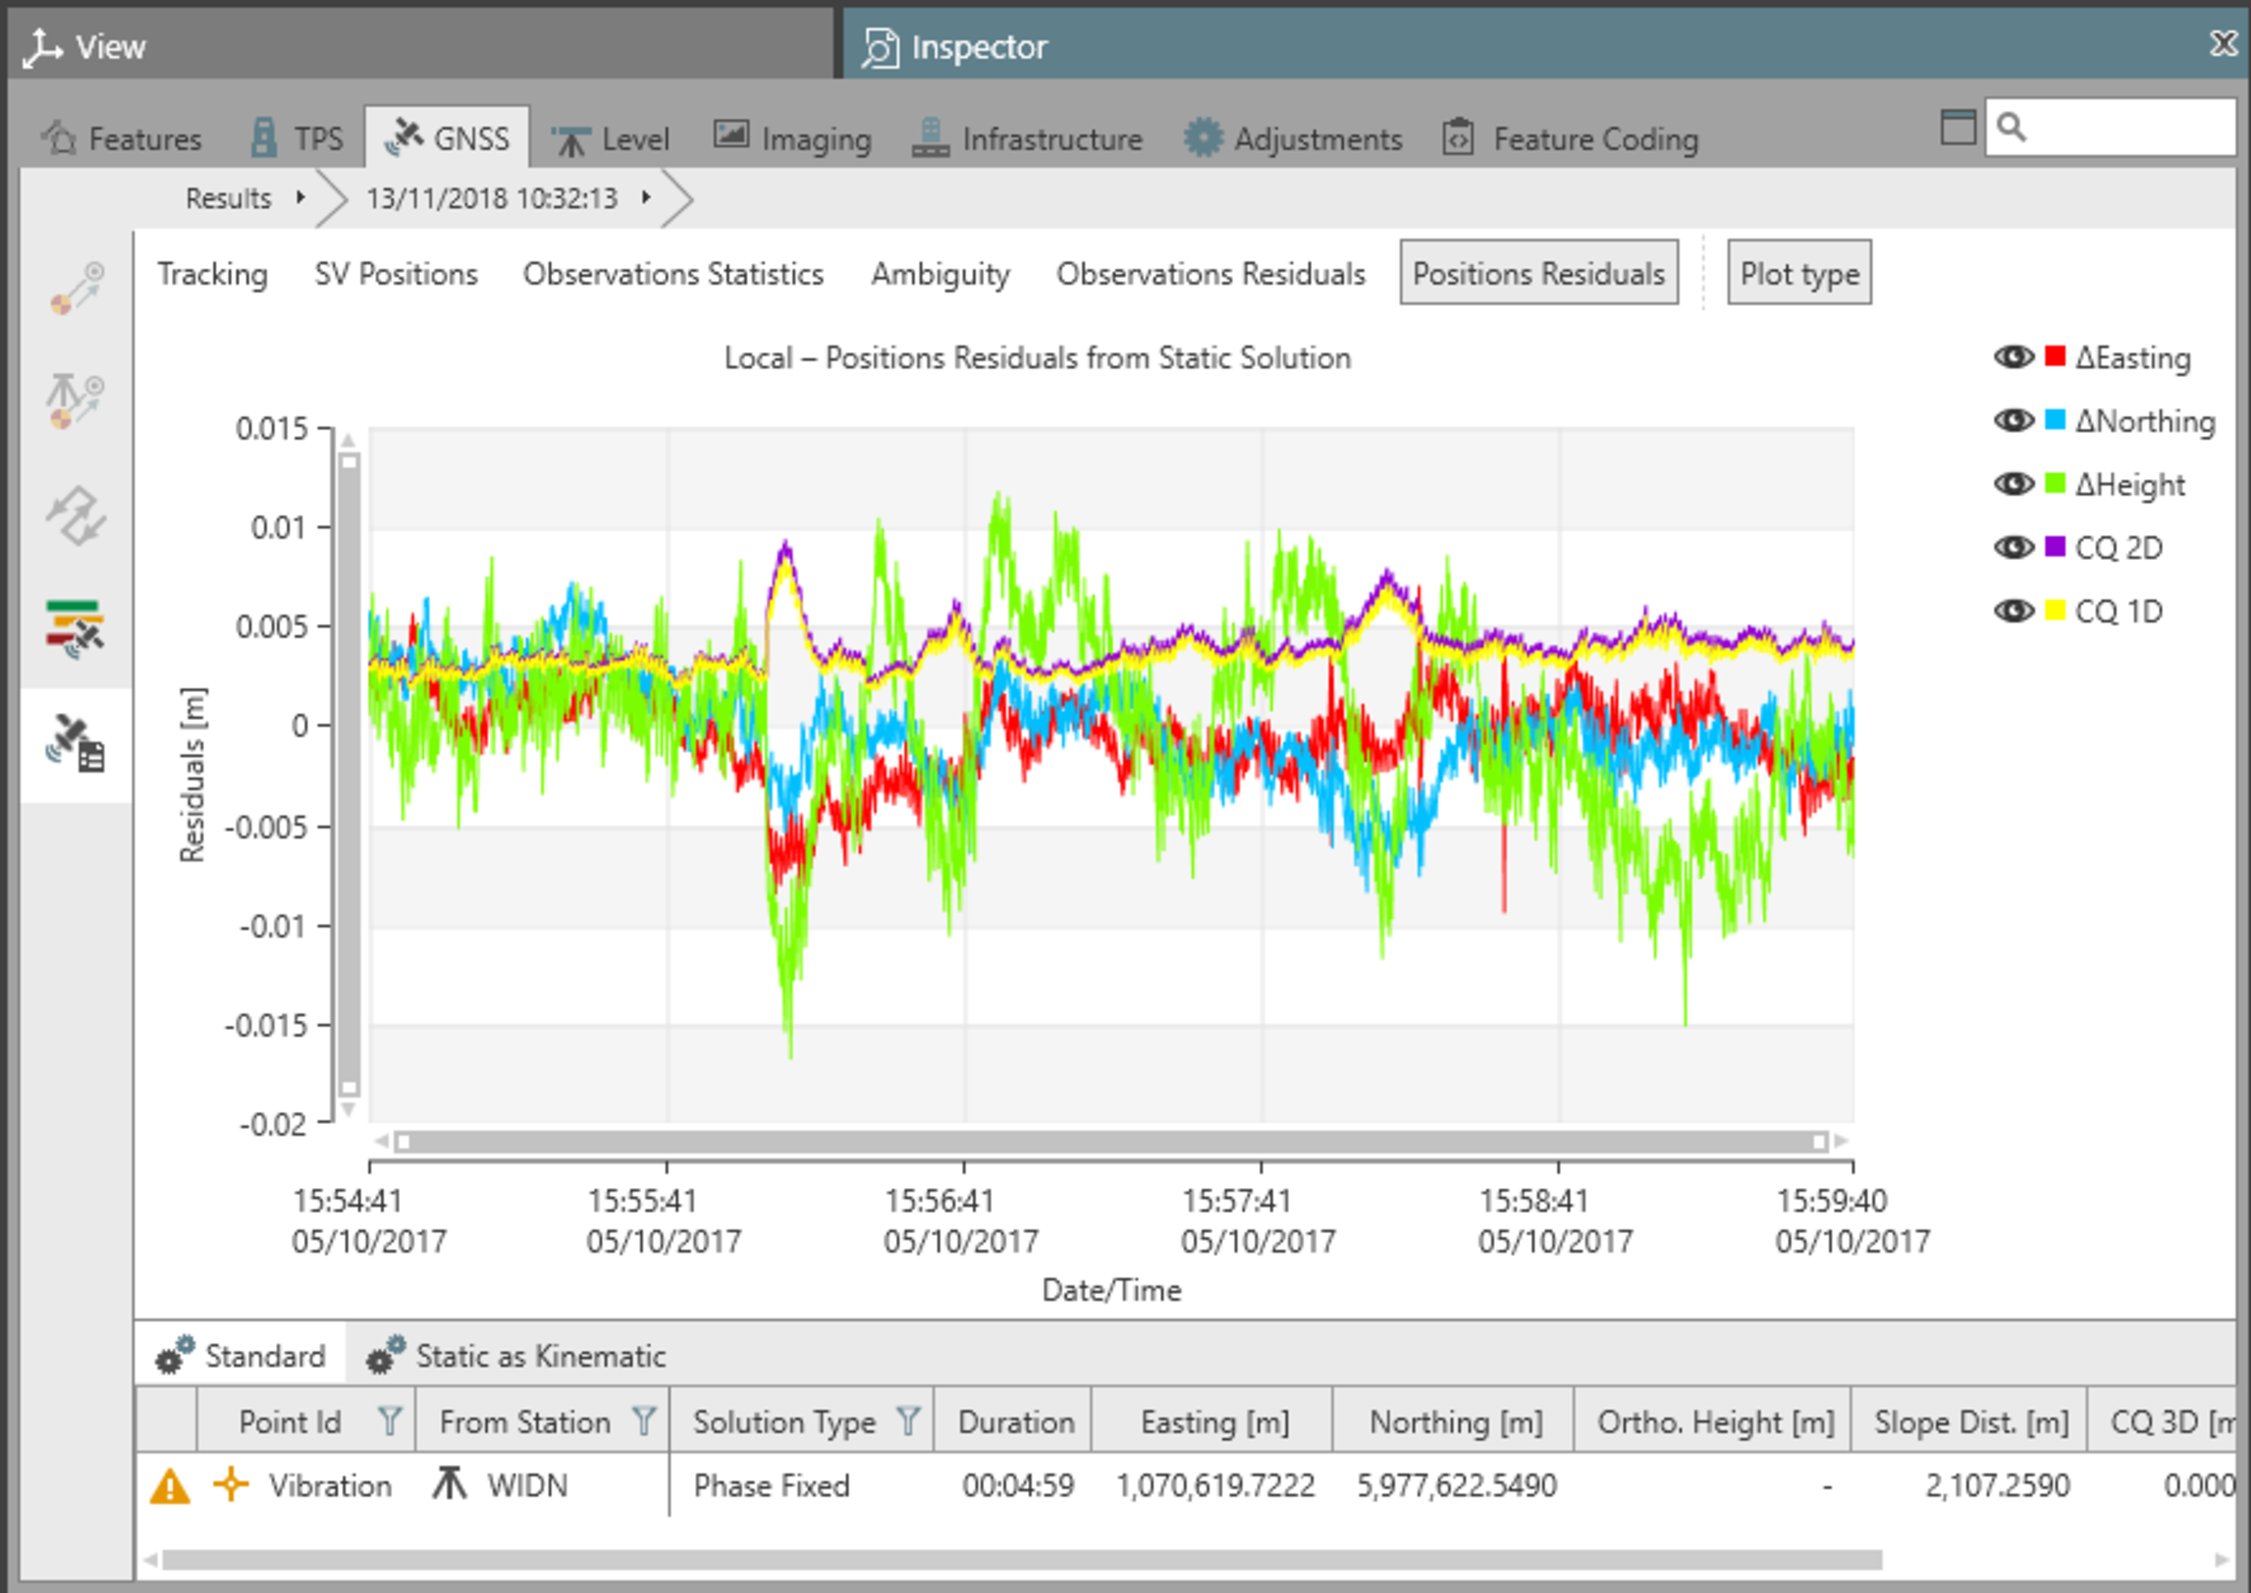2251x1593 pixels.
Task: Open the Ambiguity view
Action: coord(940,274)
